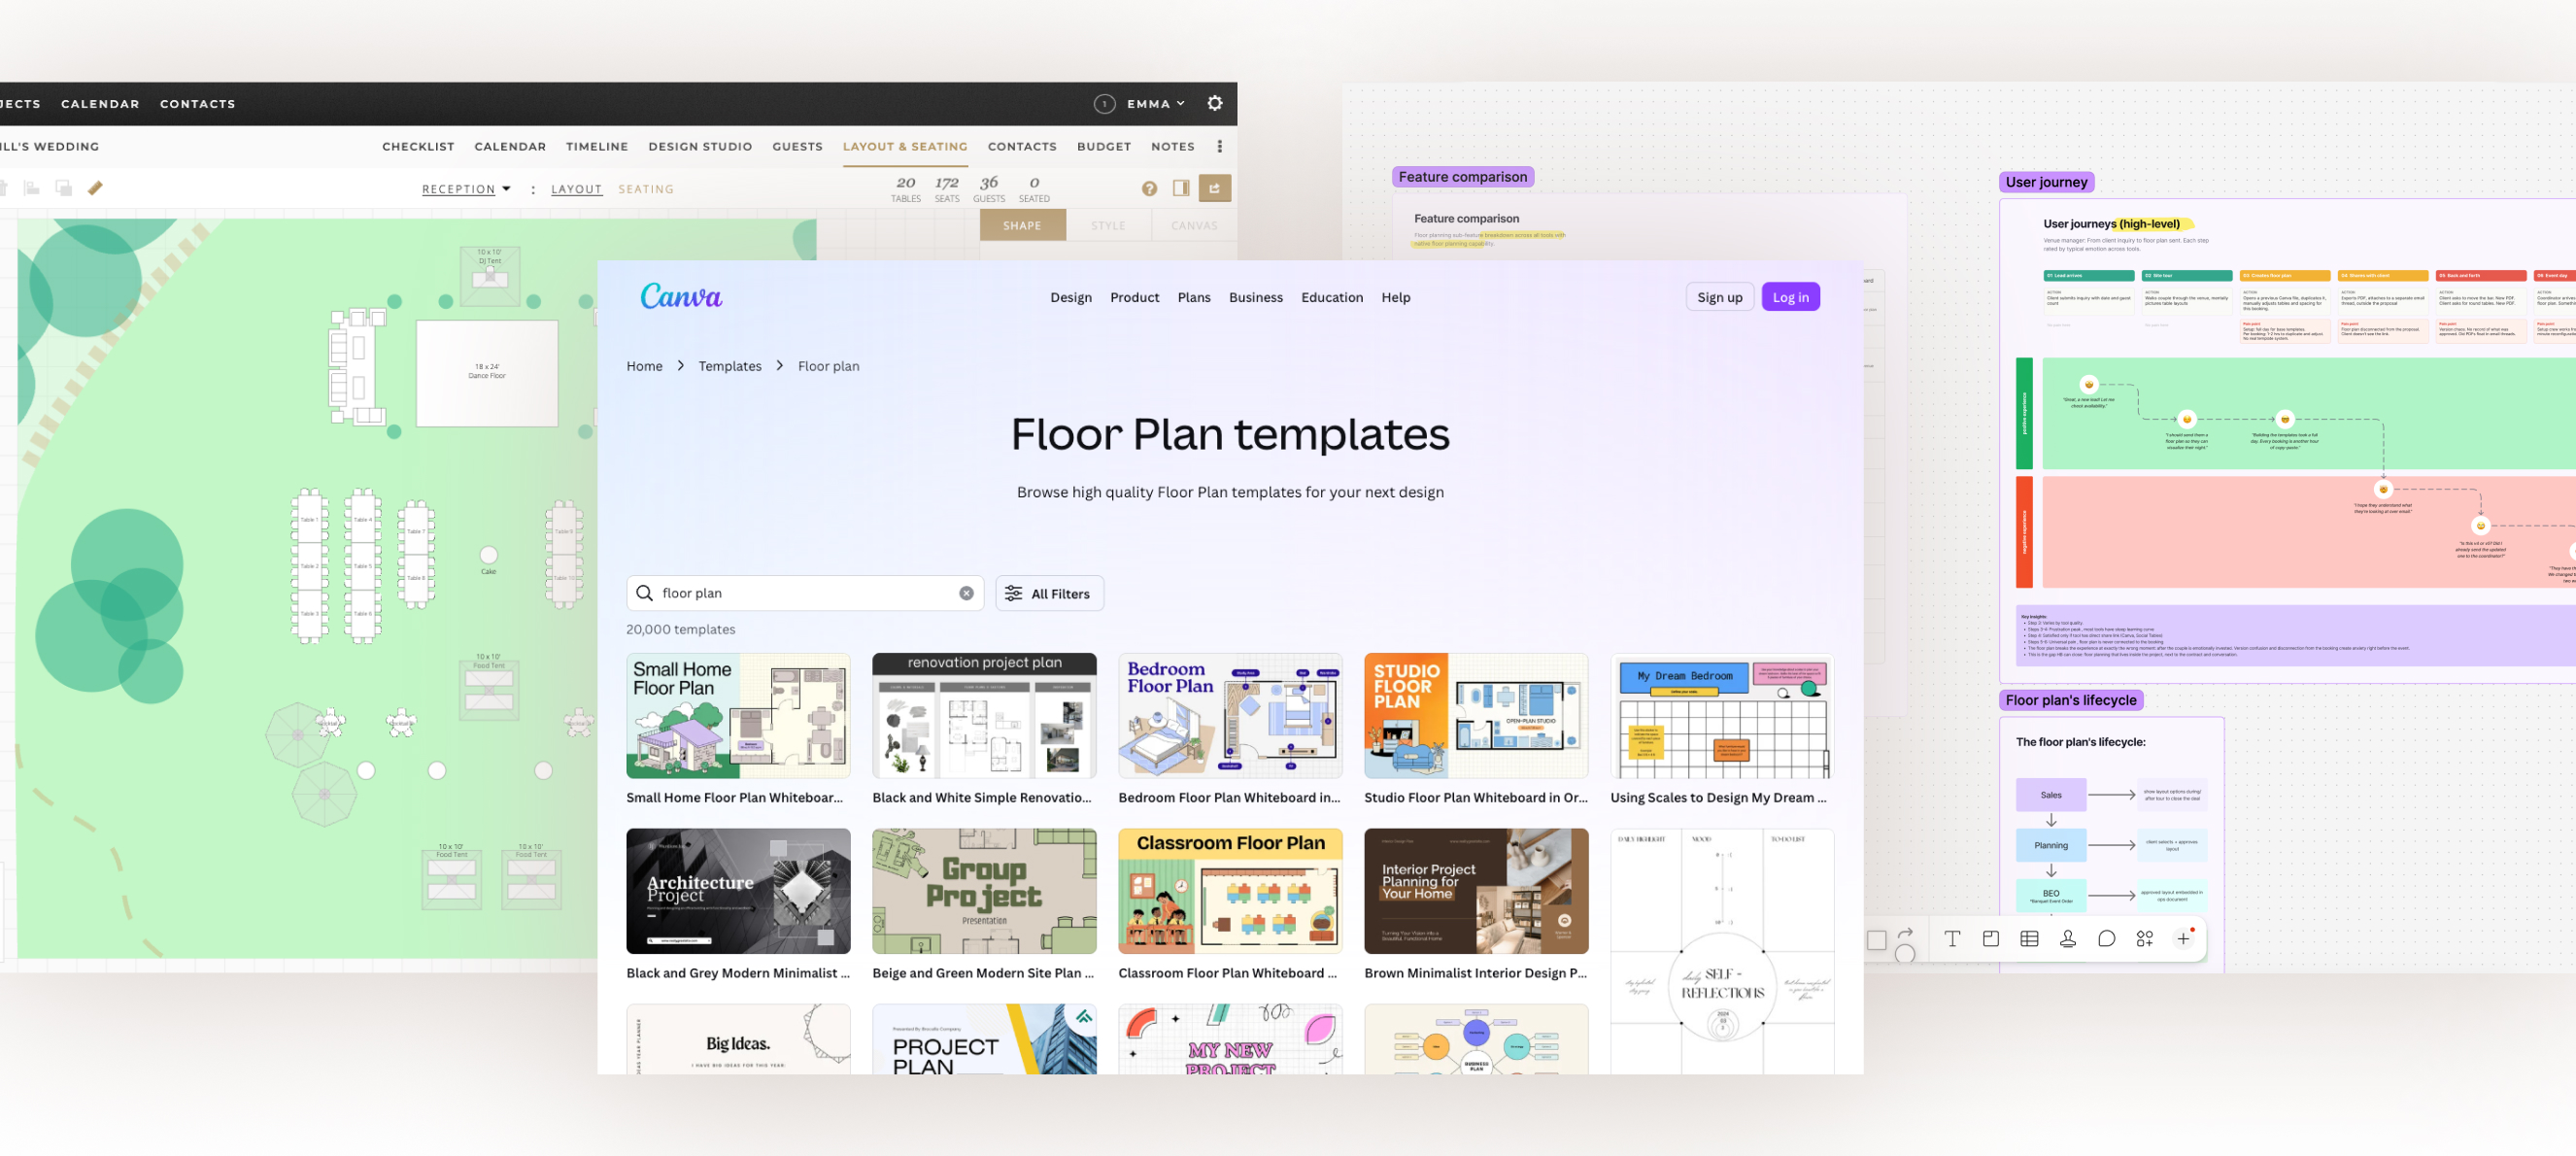
Task: Open Interior Project Planning template thumbnail
Action: (1476, 891)
